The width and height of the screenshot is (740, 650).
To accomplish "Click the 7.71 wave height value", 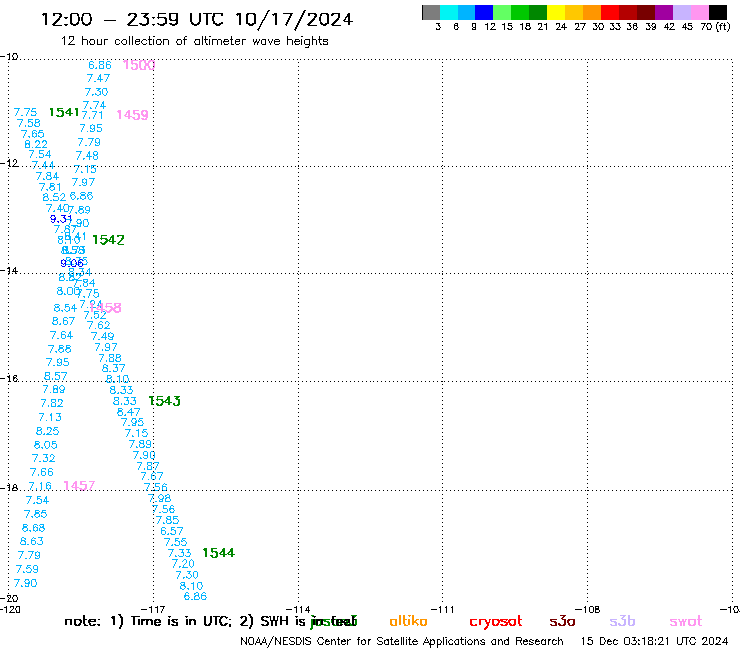I will [x=92, y=115].
